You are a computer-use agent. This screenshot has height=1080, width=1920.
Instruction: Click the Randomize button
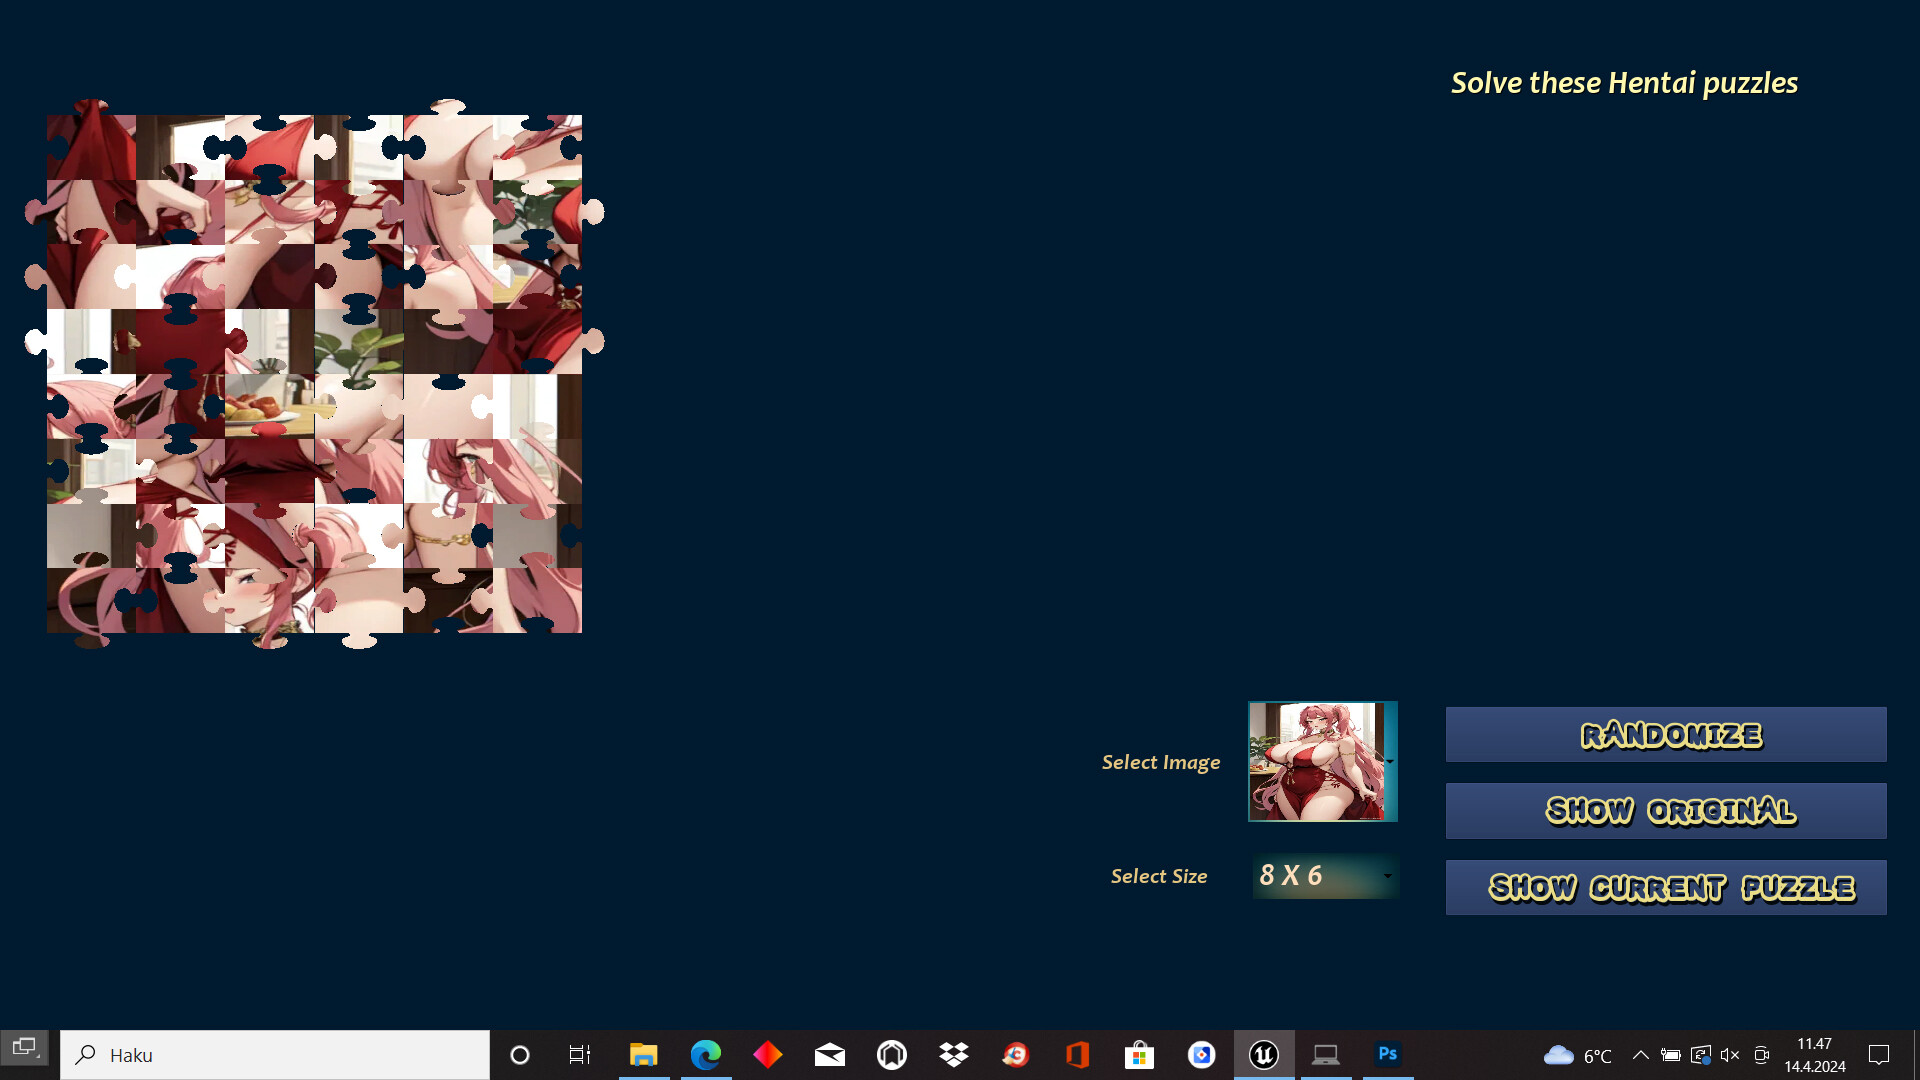[1665, 734]
